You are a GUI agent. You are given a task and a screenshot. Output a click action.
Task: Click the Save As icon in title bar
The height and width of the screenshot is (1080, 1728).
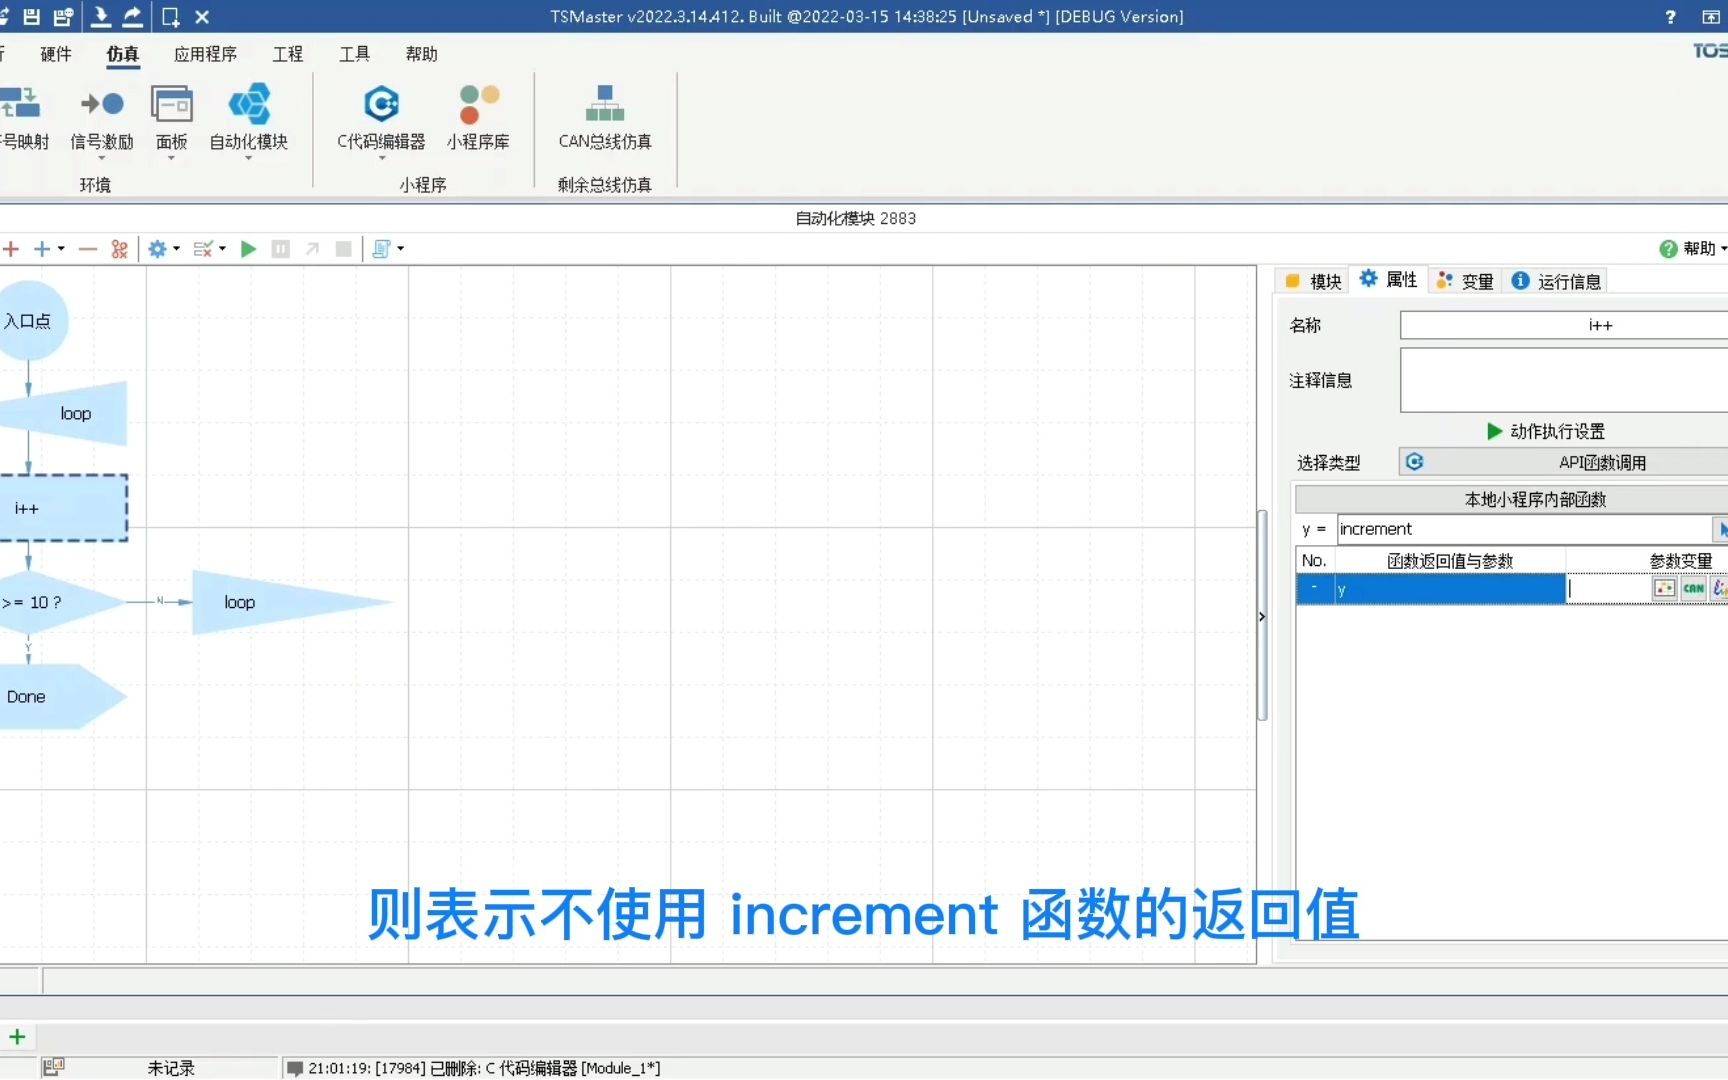pos(63,16)
